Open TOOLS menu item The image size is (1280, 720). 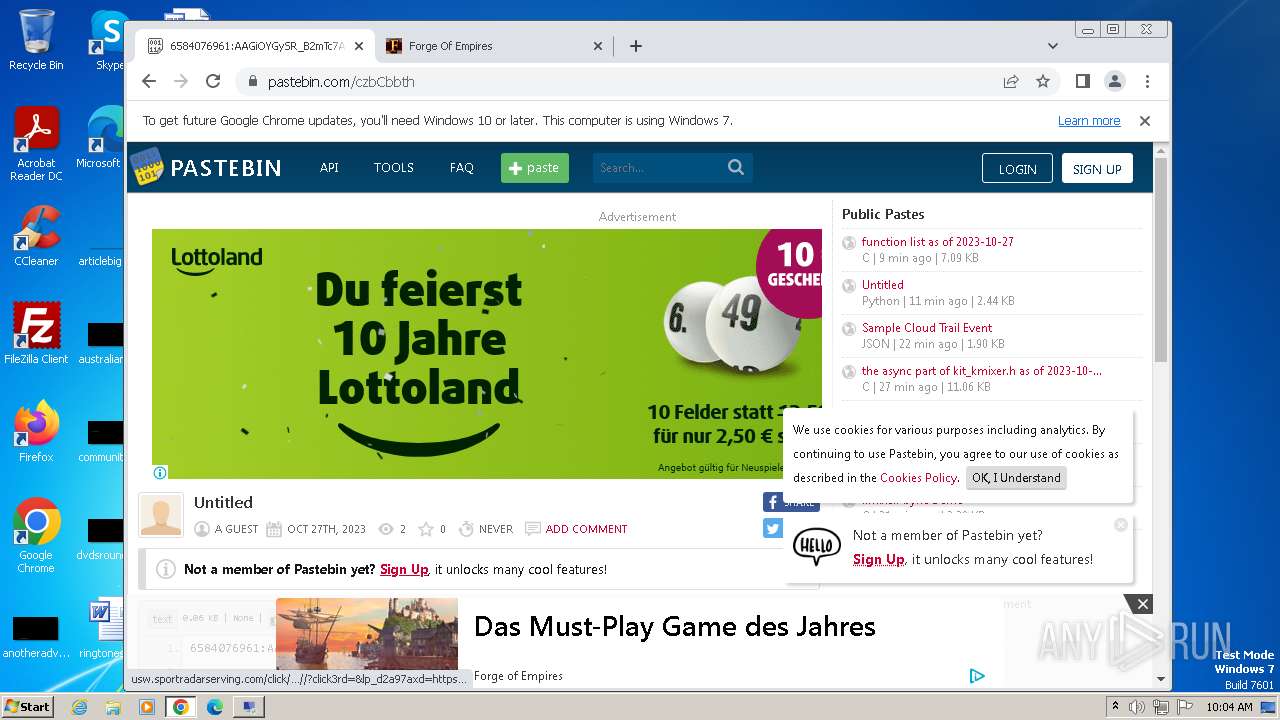click(394, 168)
